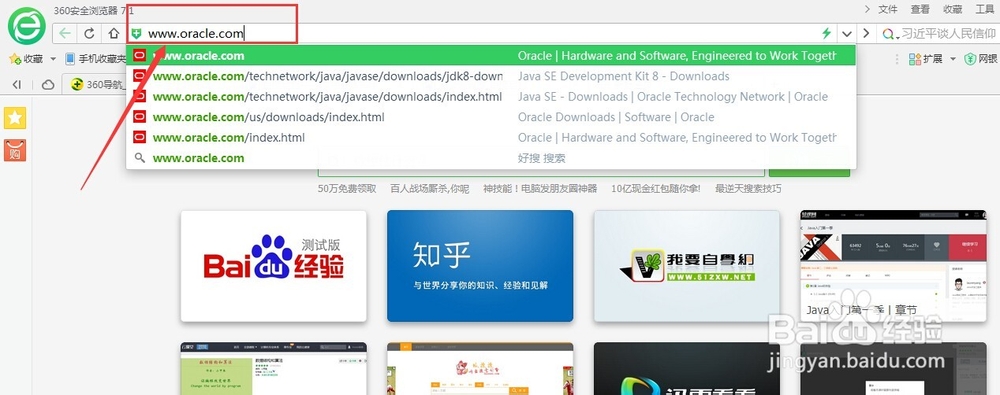This screenshot has height=395, width=1000.
Task: Open the 收藏 menu in the top bar
Action: click(953, 9)
